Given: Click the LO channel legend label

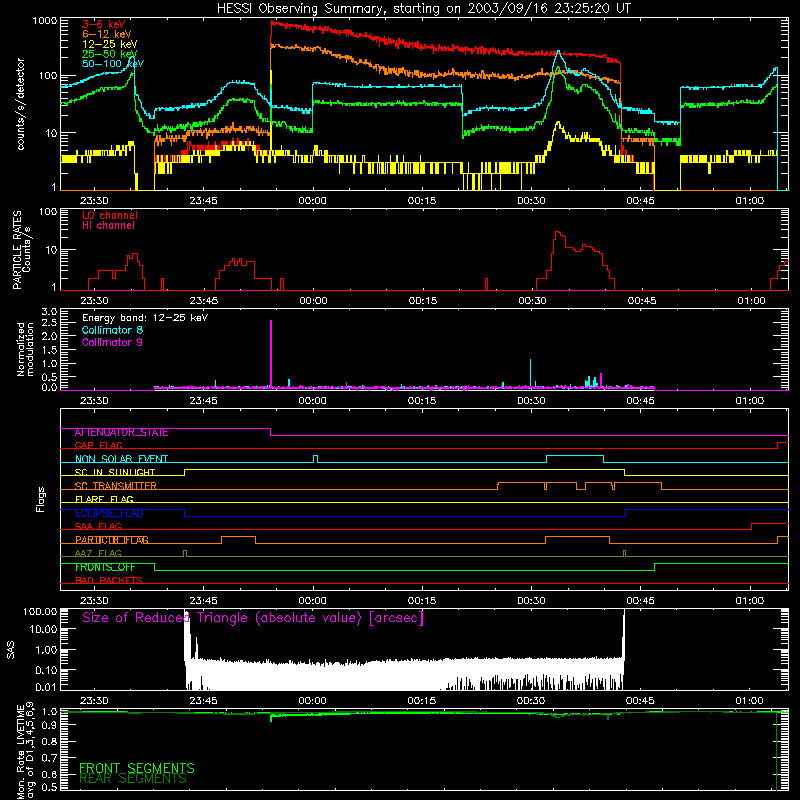Looking at the screenshot, I should tap(110, 215).
